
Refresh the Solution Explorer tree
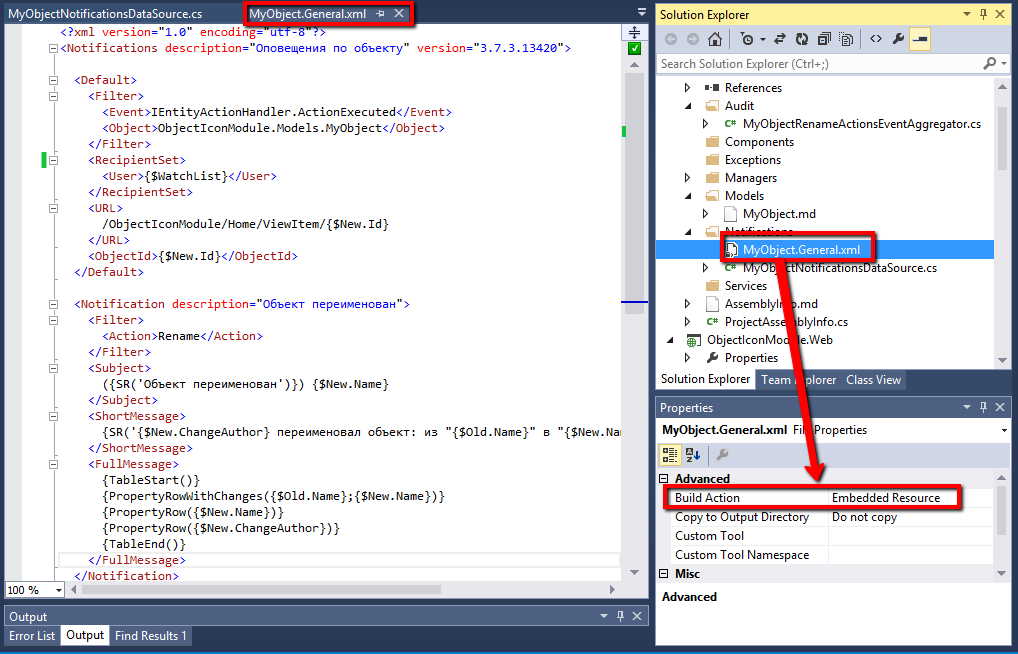(x=802, y=39)
